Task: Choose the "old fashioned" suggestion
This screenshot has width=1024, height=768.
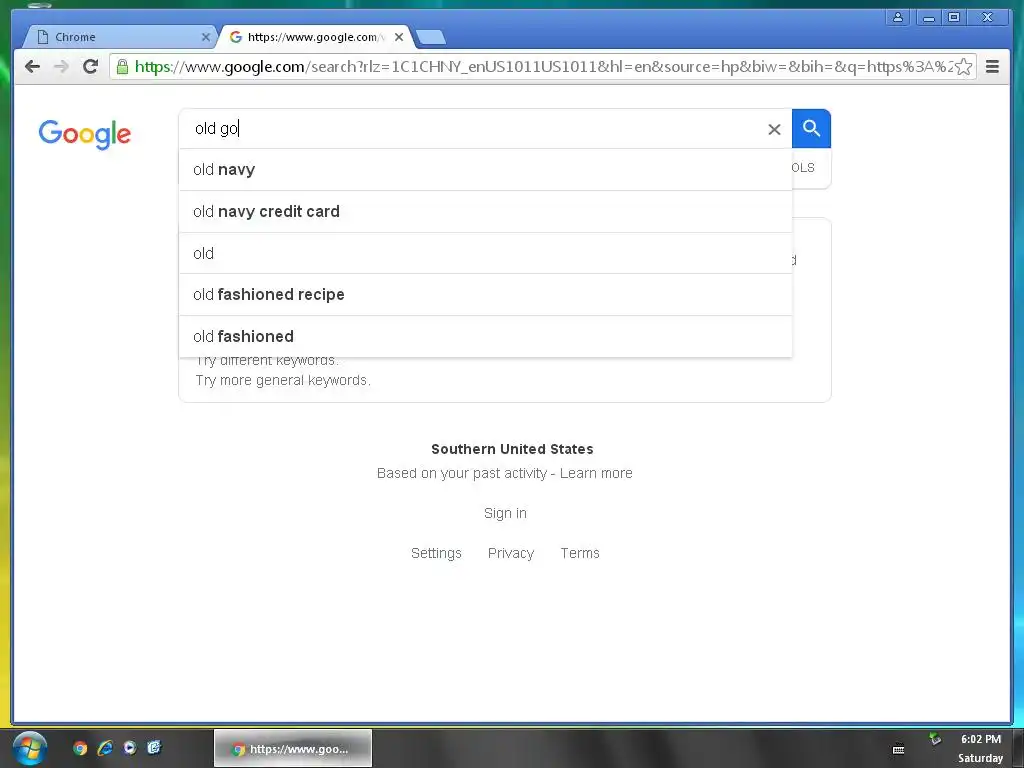Action: click(x=485, y=336)
